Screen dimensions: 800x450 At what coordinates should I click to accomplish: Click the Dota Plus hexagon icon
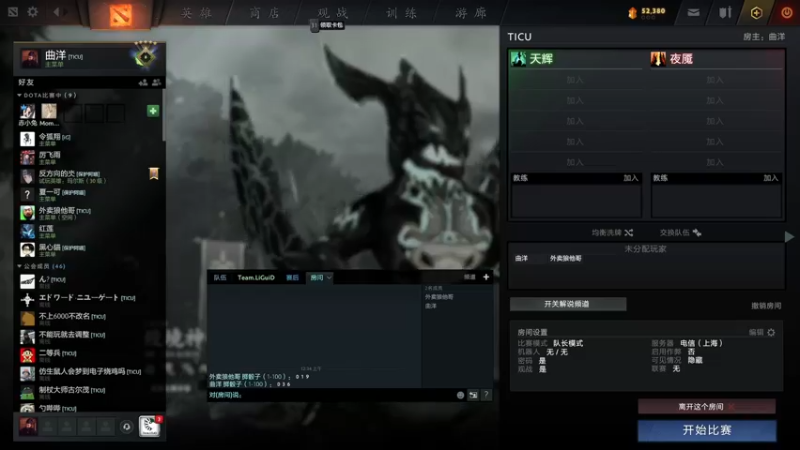(x=757, y=13)
